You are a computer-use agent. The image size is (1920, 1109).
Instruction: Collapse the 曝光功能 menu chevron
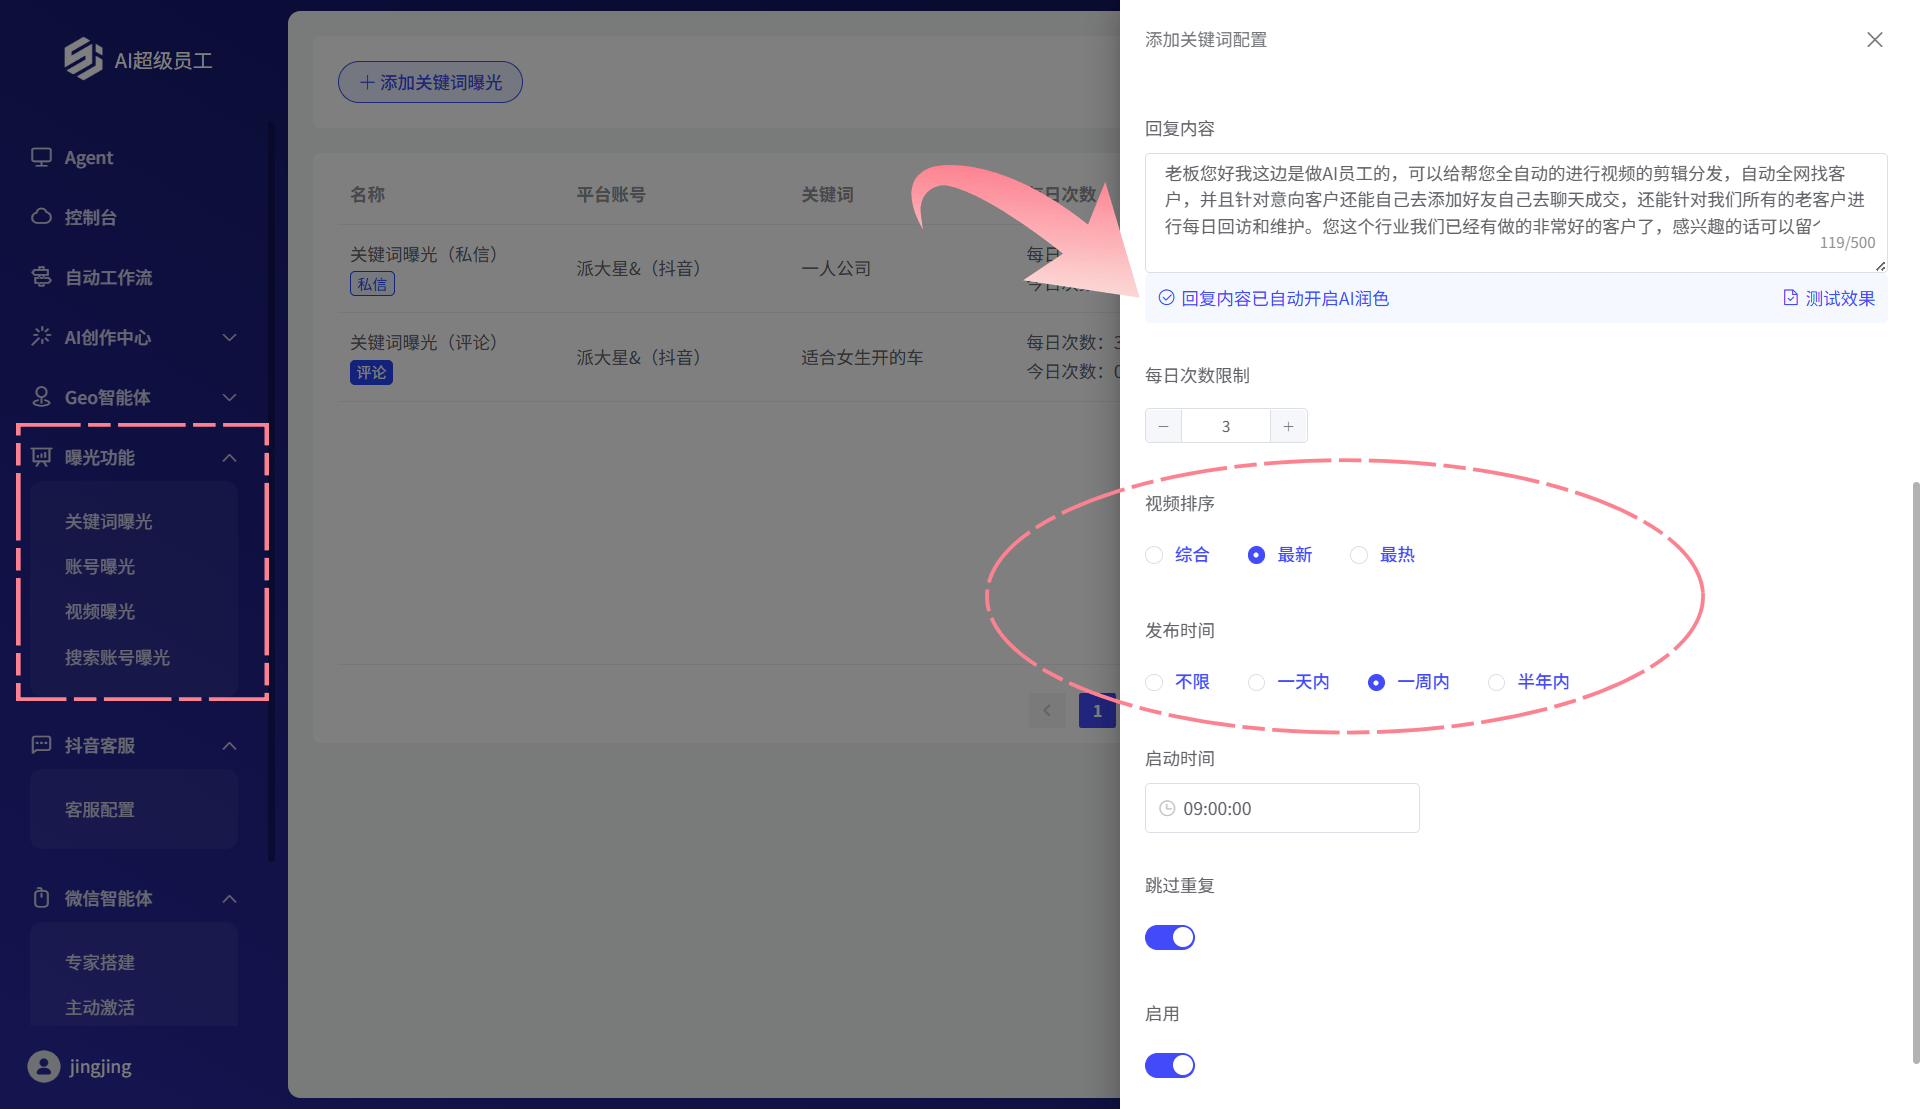(x=229, y=458)
